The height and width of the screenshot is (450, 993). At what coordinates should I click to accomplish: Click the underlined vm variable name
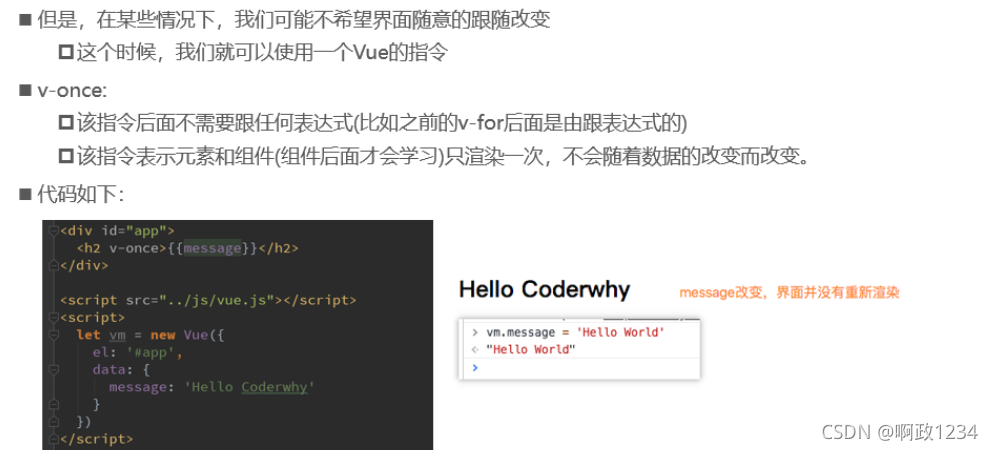click(x=117, y=335)
